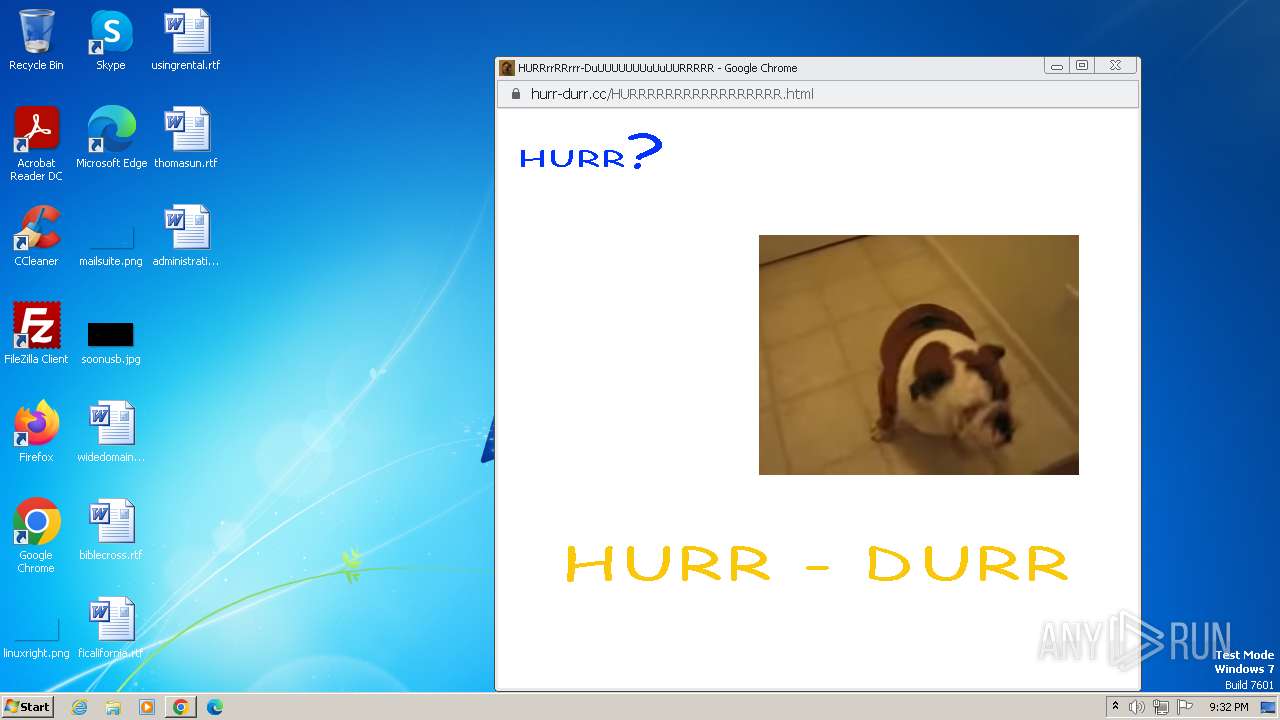Open Firefox desktop shortcut

pyautogui.click(x=36, y=432)
